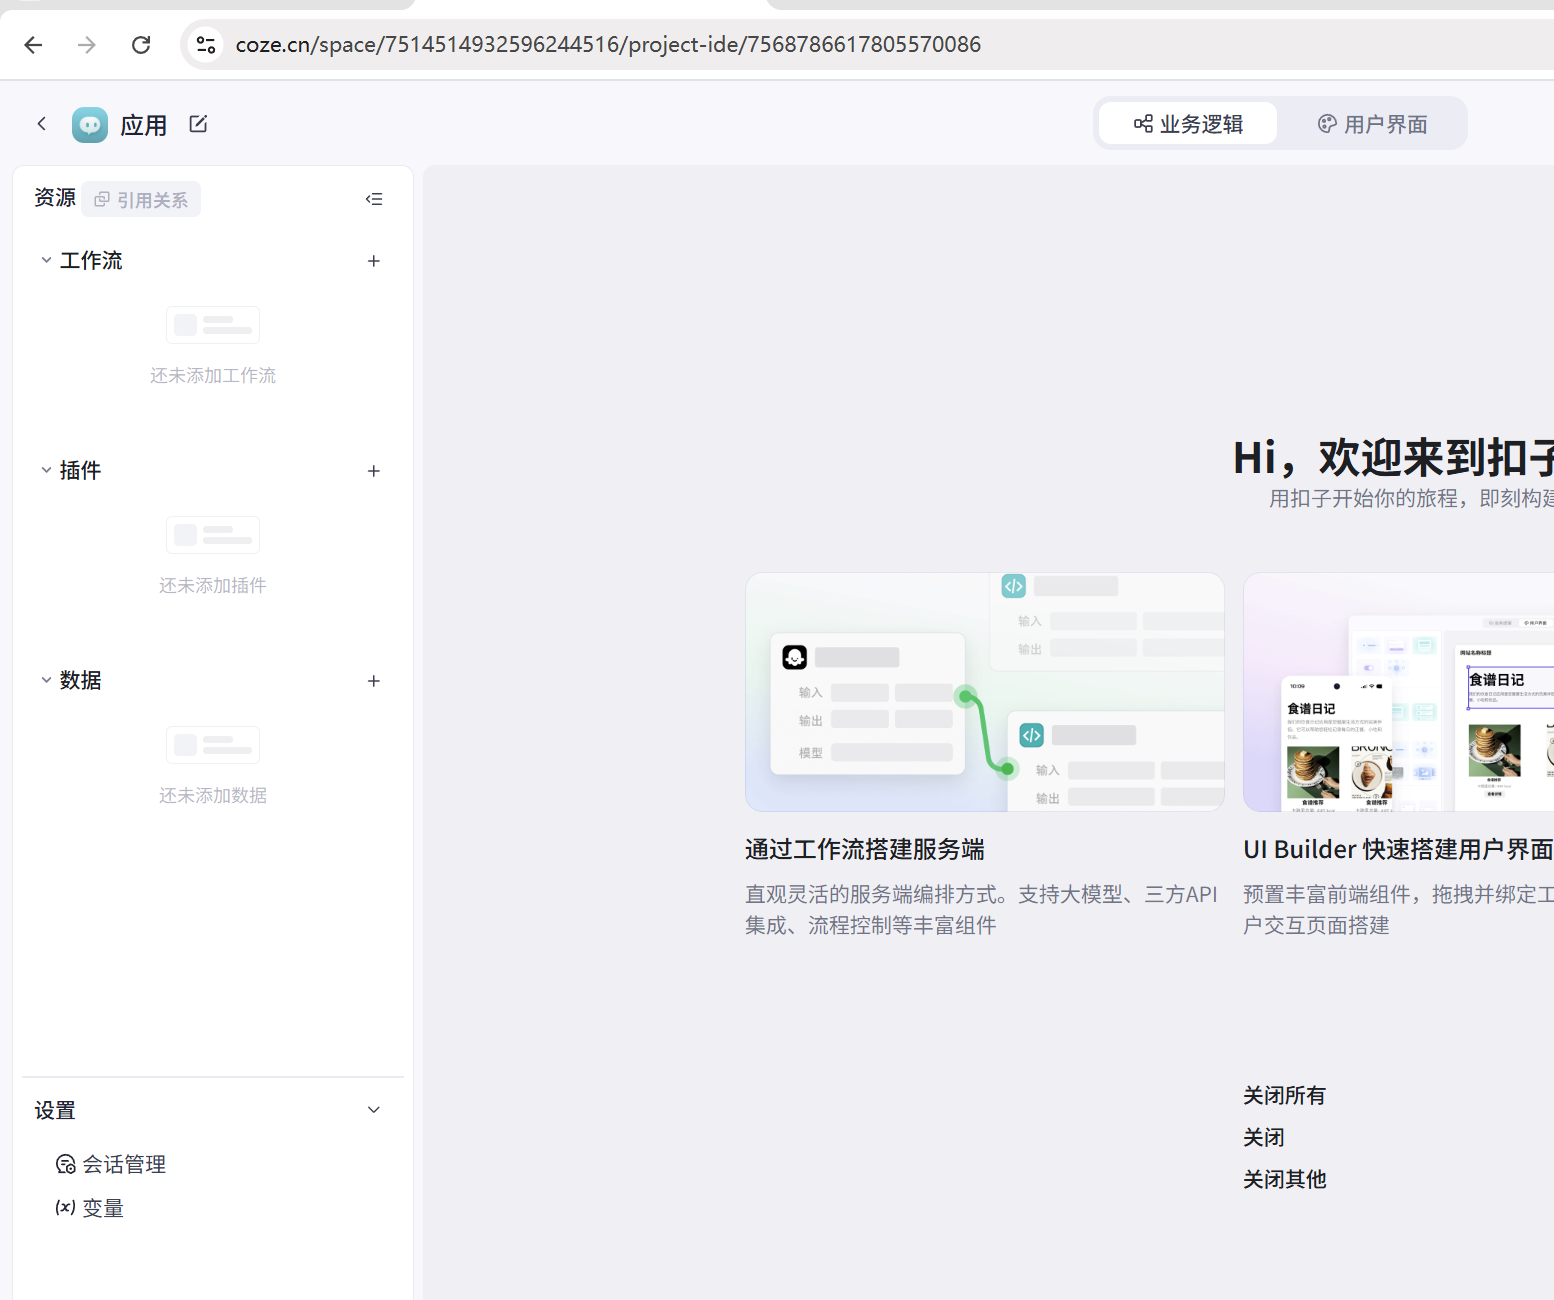Open the 引用关系 reference view
The height and width of the screenshot is (1300, 1554).
[141, 199]
